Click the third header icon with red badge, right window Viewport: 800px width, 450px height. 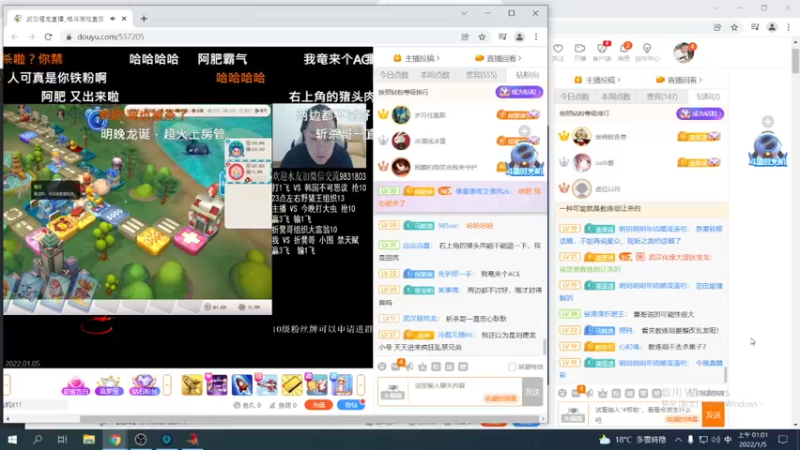(602, 49)
